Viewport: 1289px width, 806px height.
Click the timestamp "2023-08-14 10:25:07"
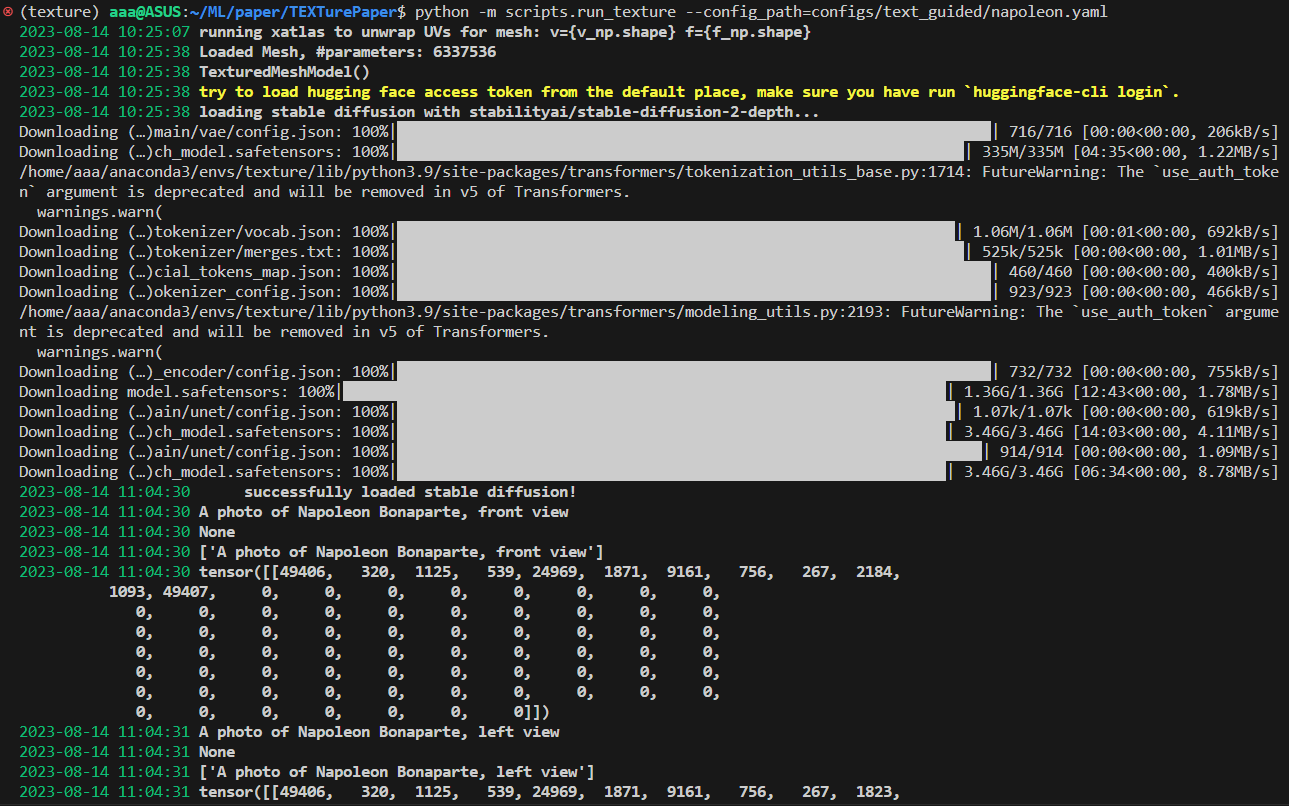coord(104,32)
